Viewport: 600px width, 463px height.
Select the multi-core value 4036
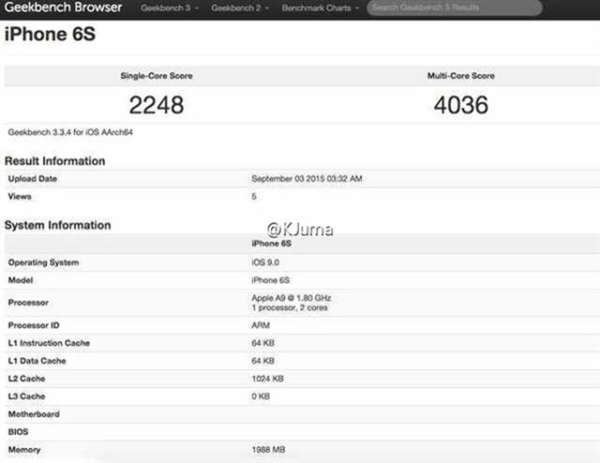[461, 105]
